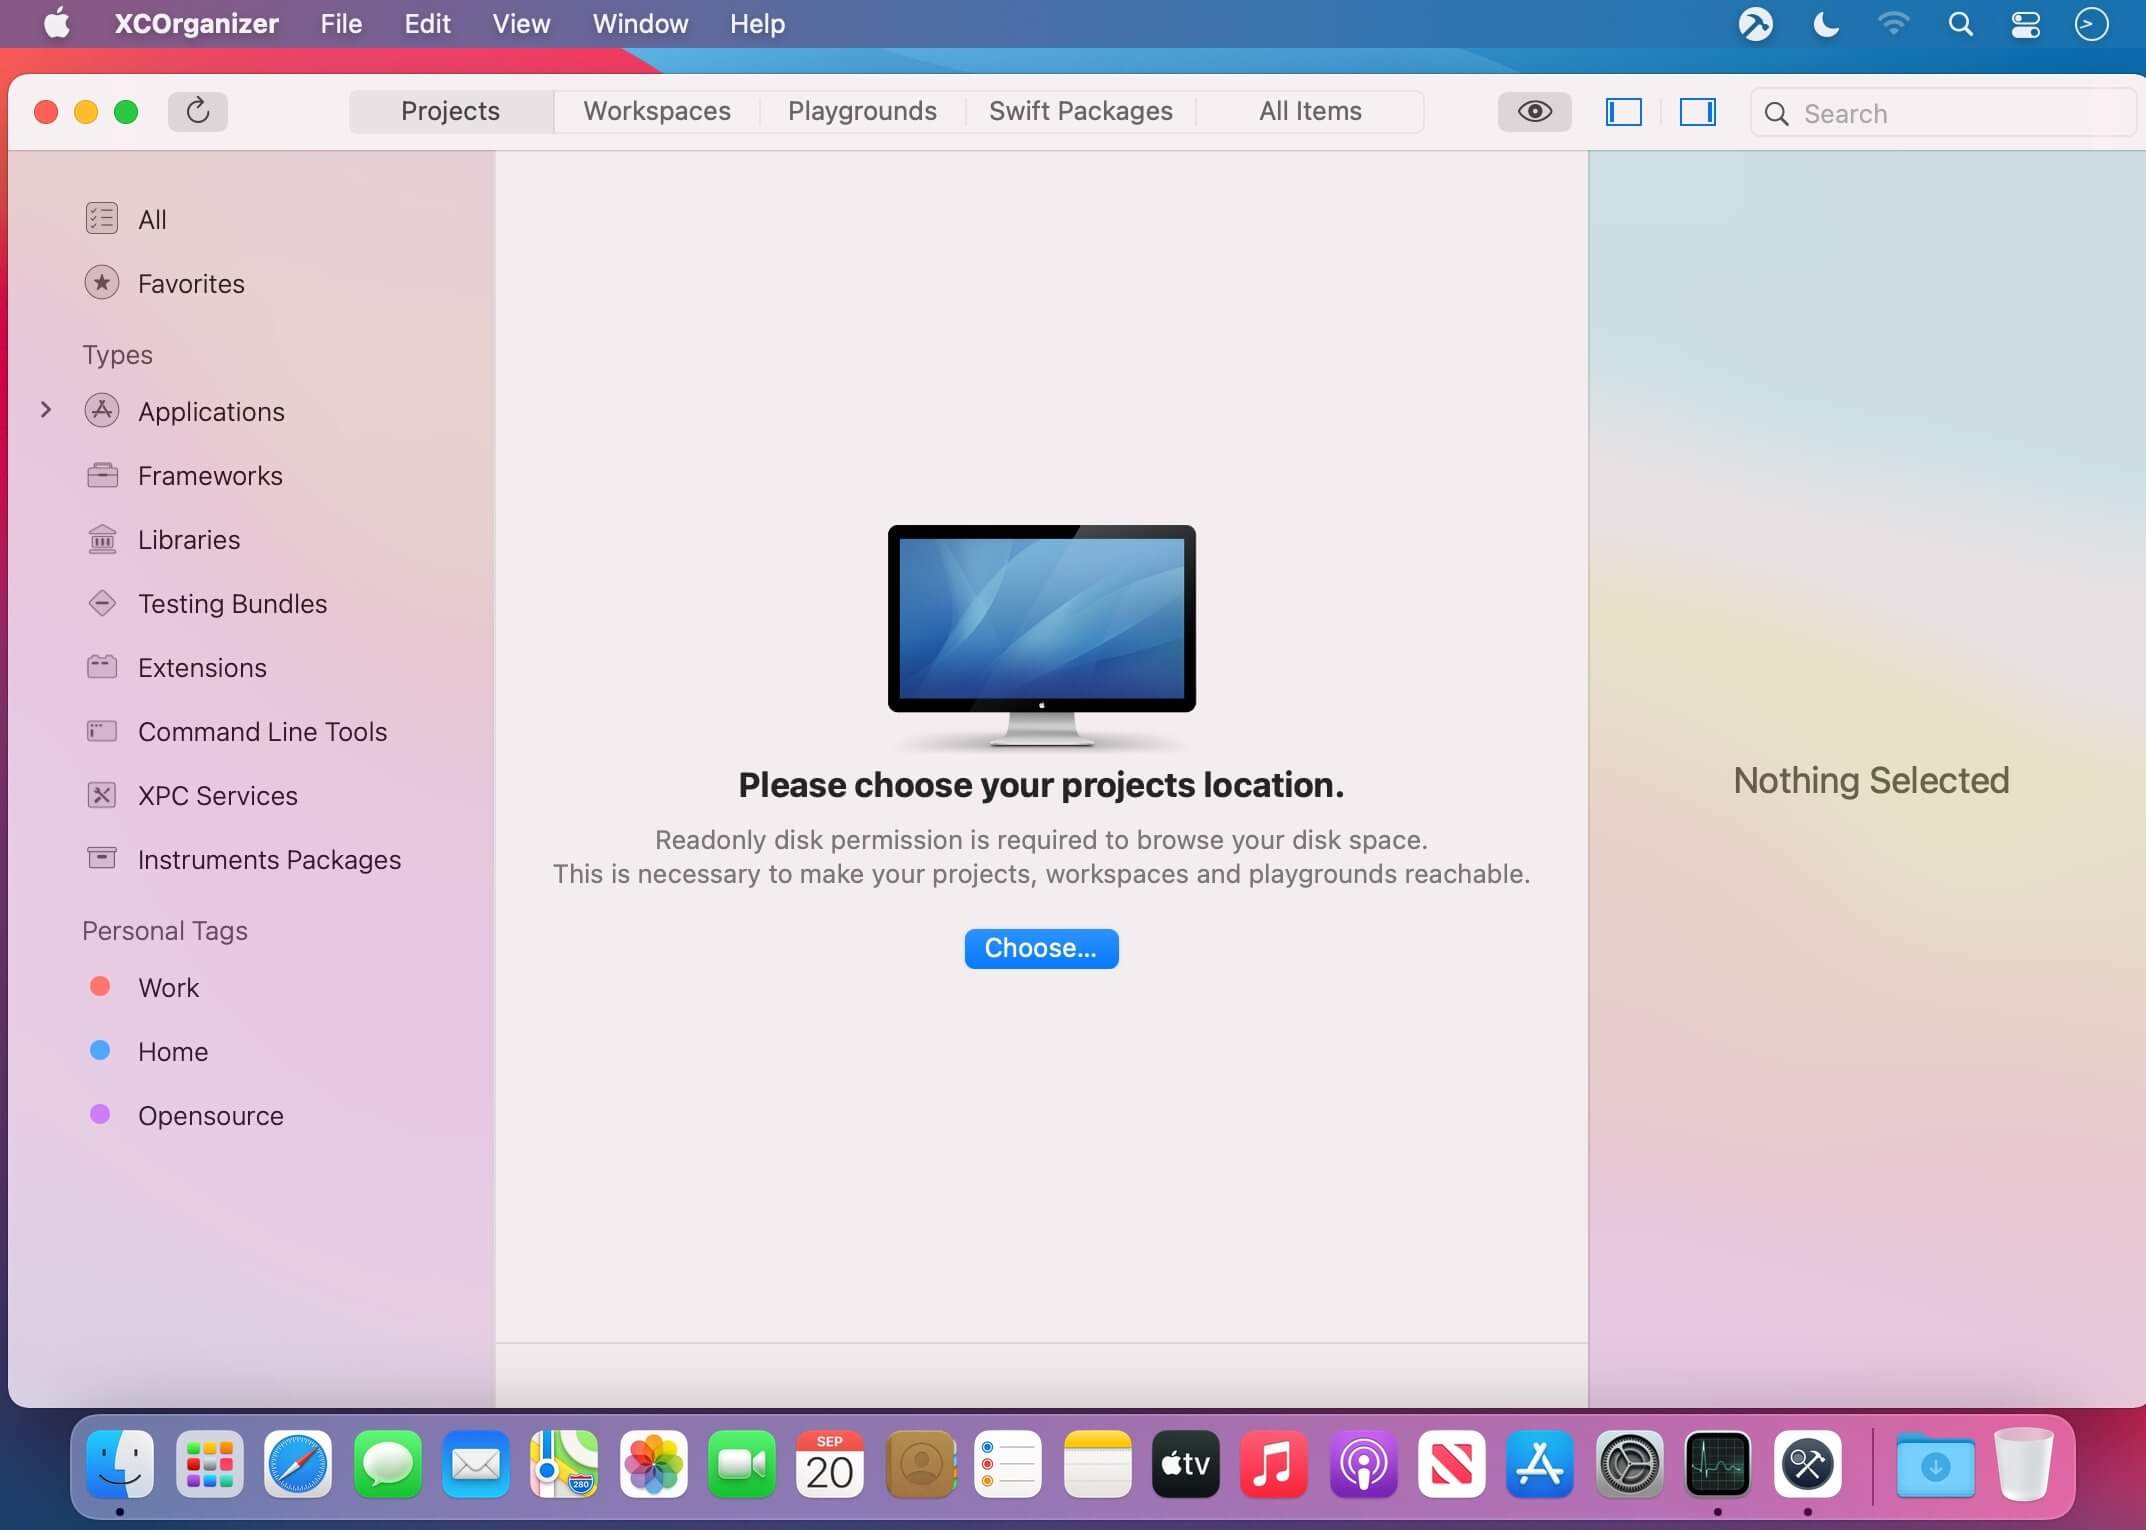
Task: Click the Choose... button
Action: [1040, 948]
